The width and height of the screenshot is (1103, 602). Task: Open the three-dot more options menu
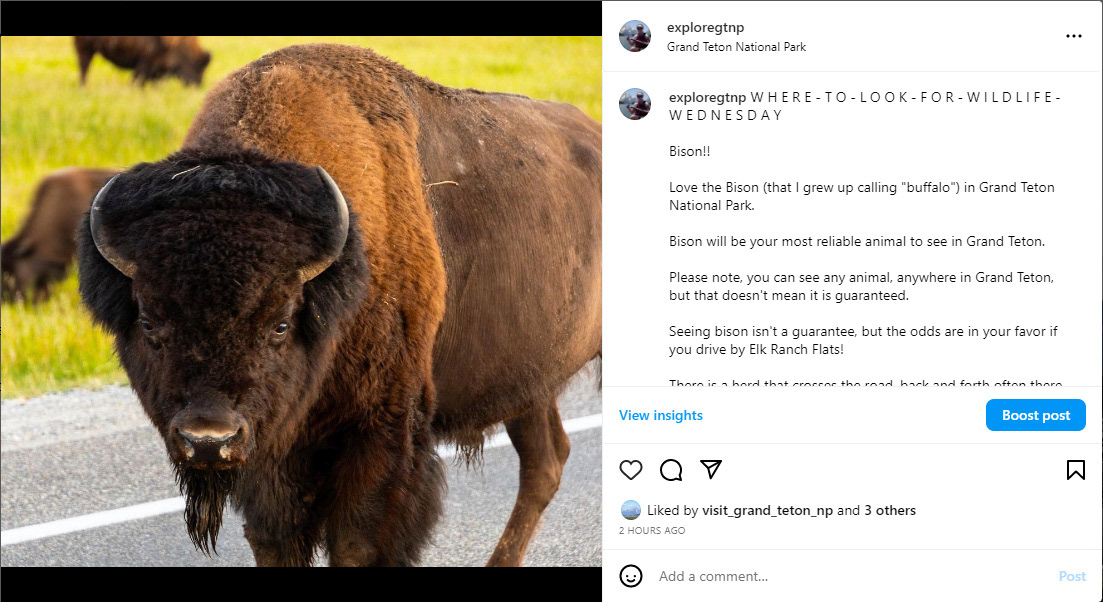(1074, 36)
